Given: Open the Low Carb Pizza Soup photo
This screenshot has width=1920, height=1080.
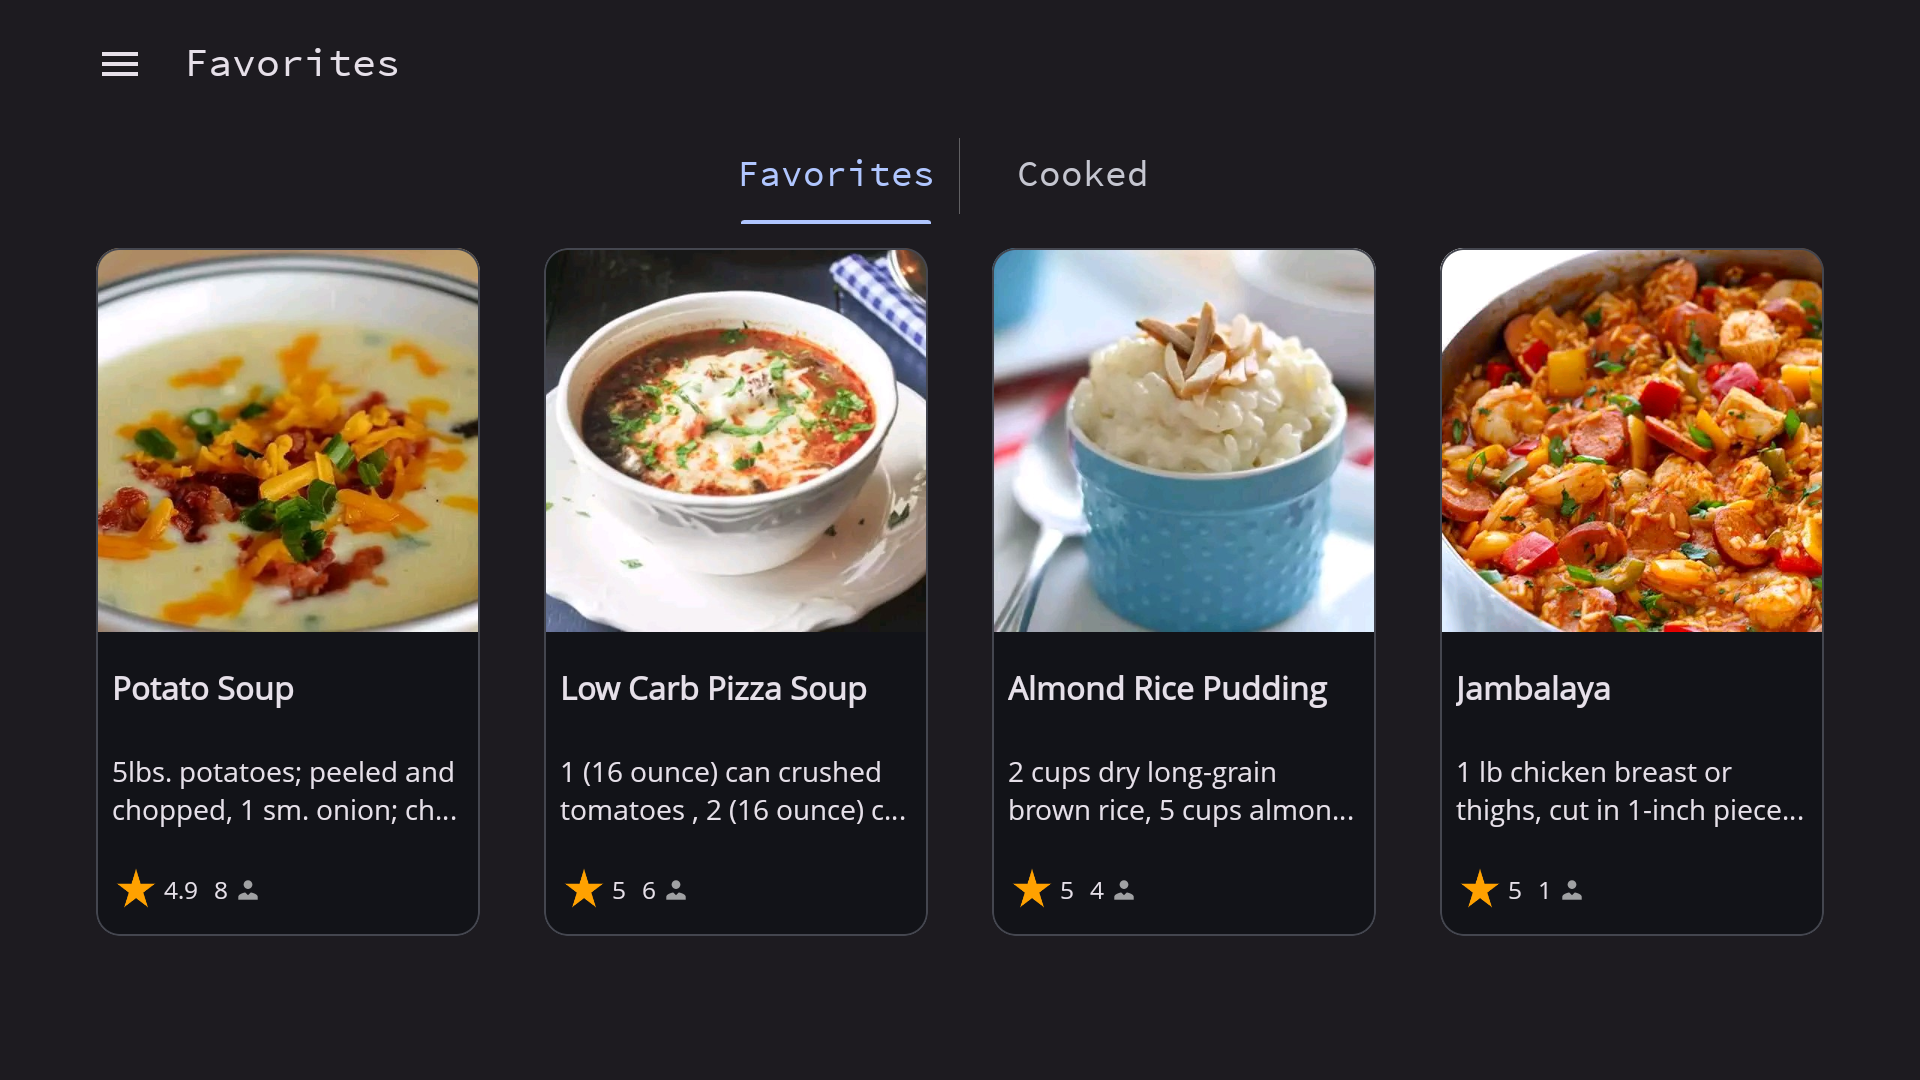Looking at the screenshot, I should point(736,441).
